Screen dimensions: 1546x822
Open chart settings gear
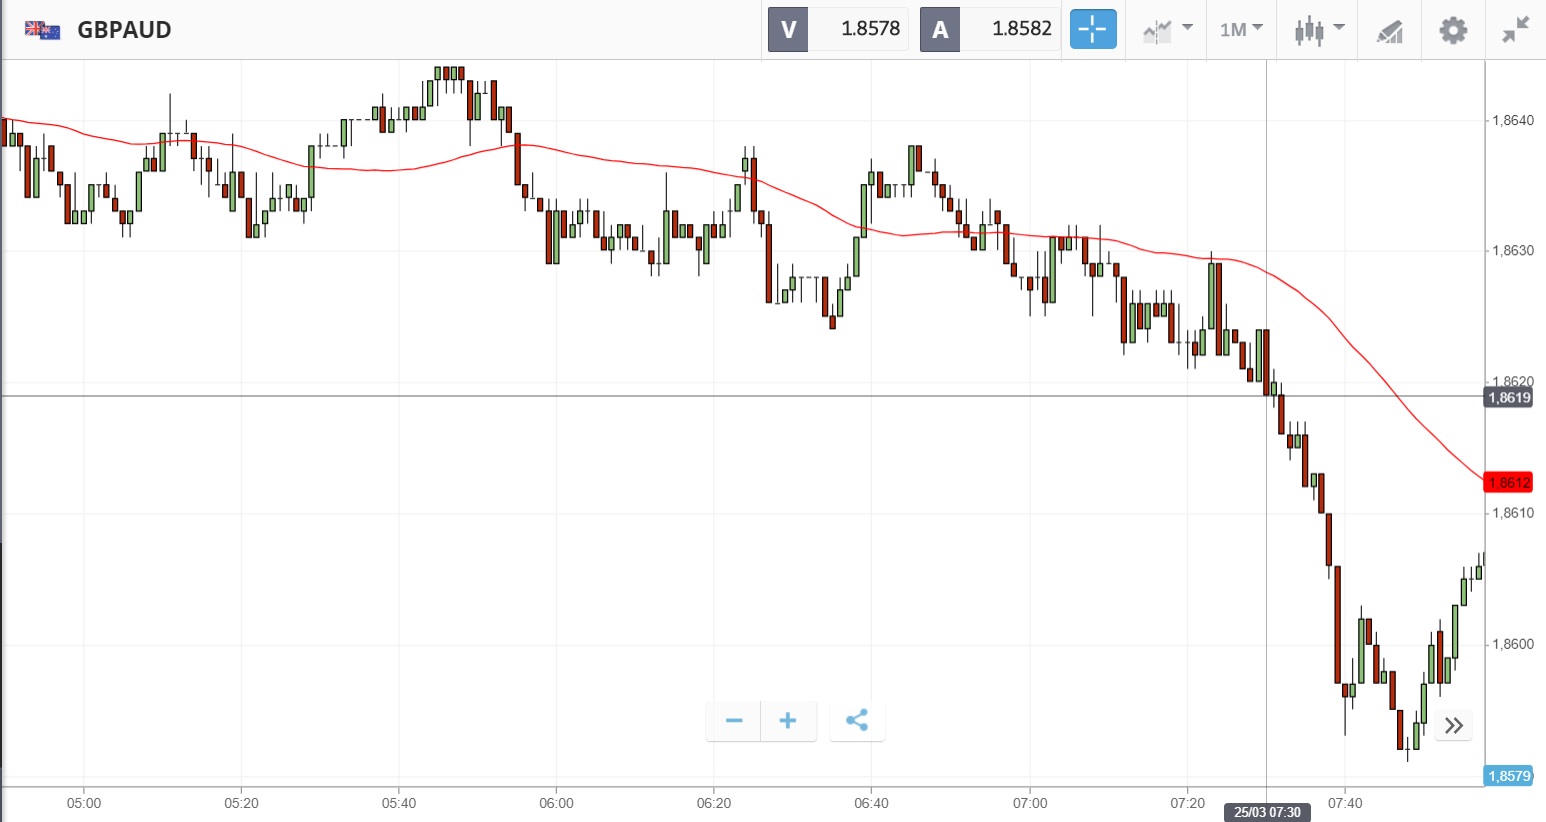tap(1452, 29)
